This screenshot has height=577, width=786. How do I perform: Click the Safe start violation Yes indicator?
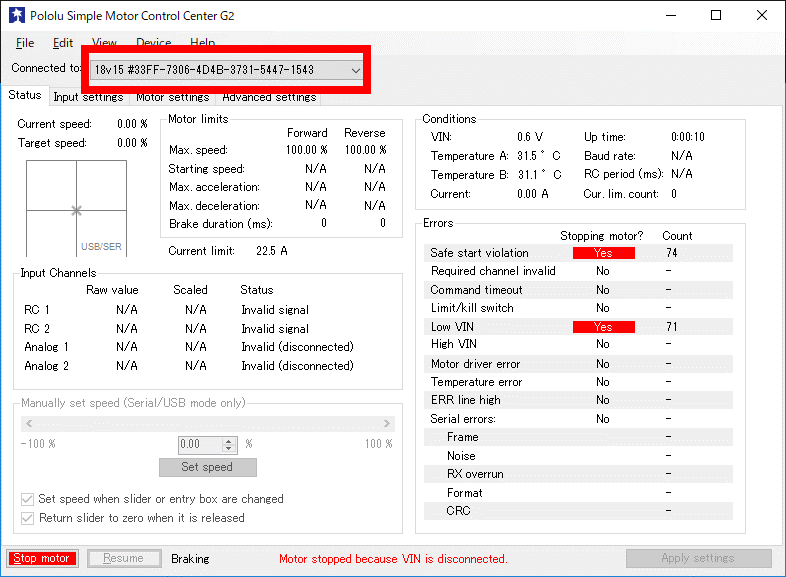[x=604, y=253]
